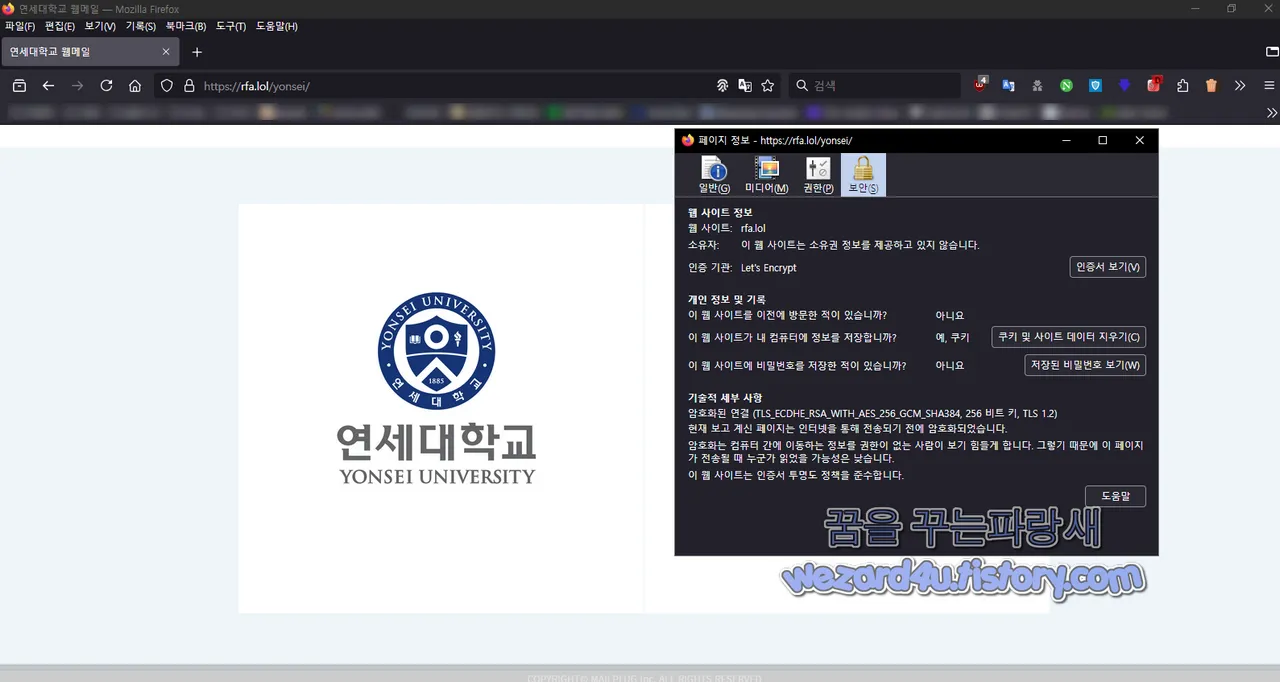
Task: Toggle reader view in the toolbar
Action: coord(722,86)
